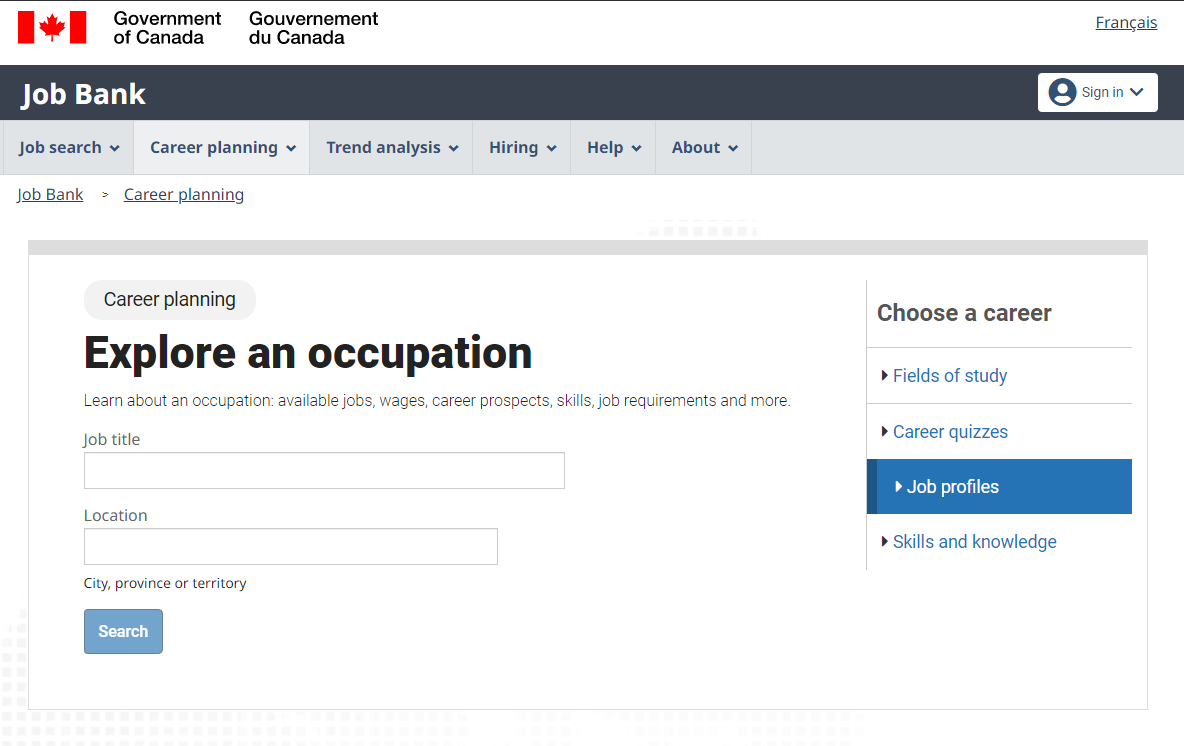Click the Explore an occupation heading
This screenshot has width=1184, height=746.
click(x=308, y=353)
